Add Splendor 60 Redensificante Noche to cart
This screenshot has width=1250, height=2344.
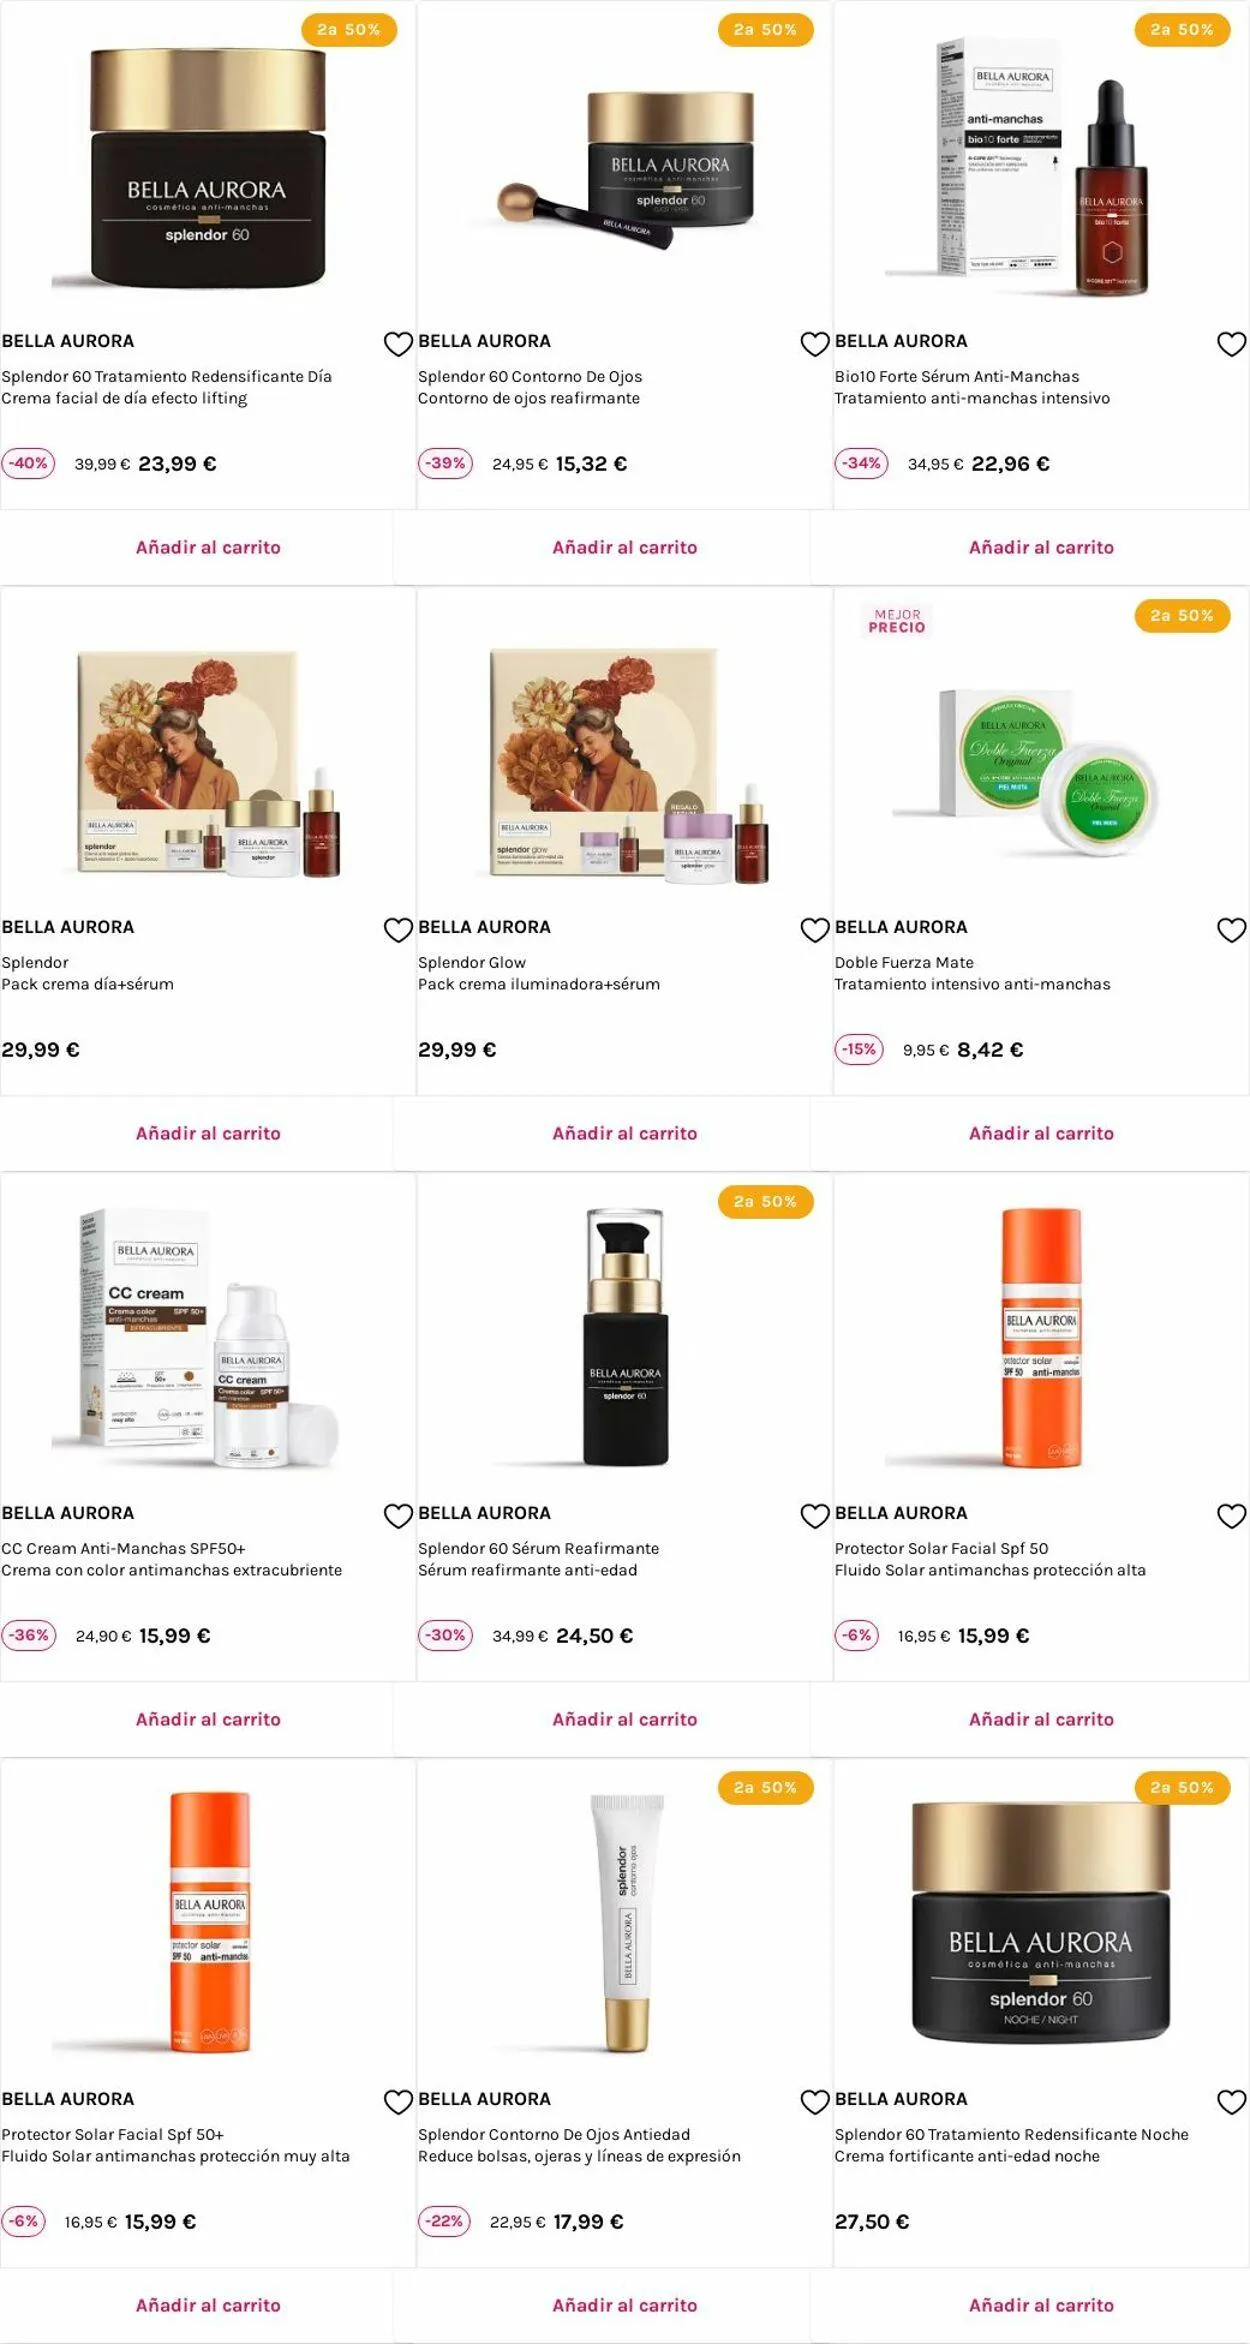click(1041, 2305)
